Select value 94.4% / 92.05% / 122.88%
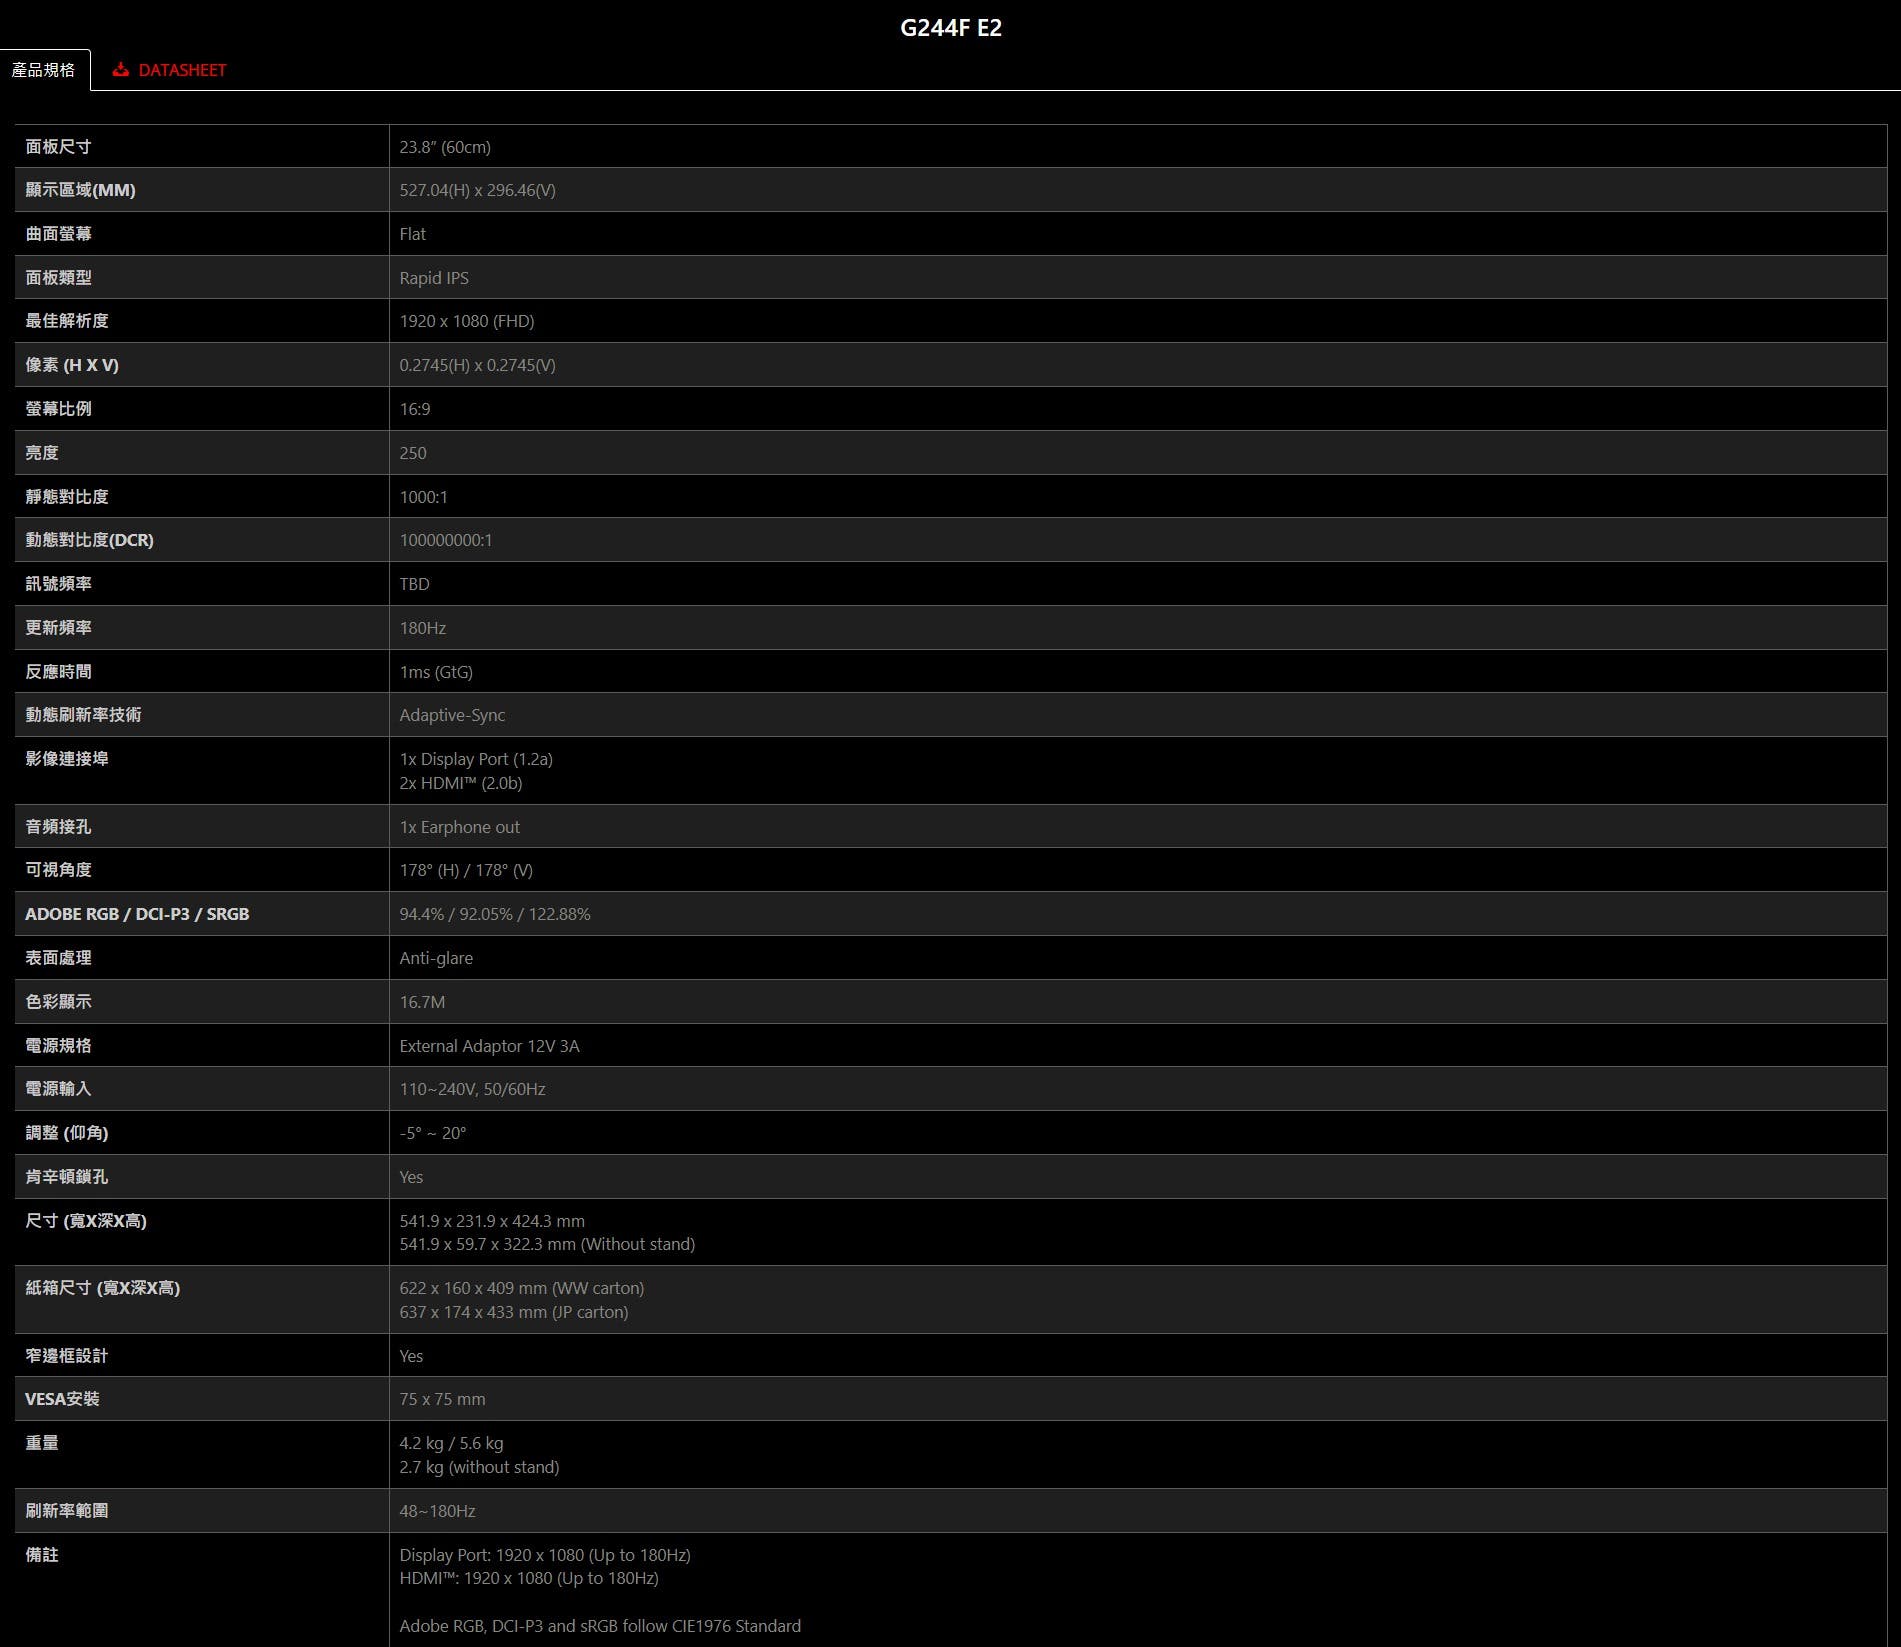 coord(495,914)
